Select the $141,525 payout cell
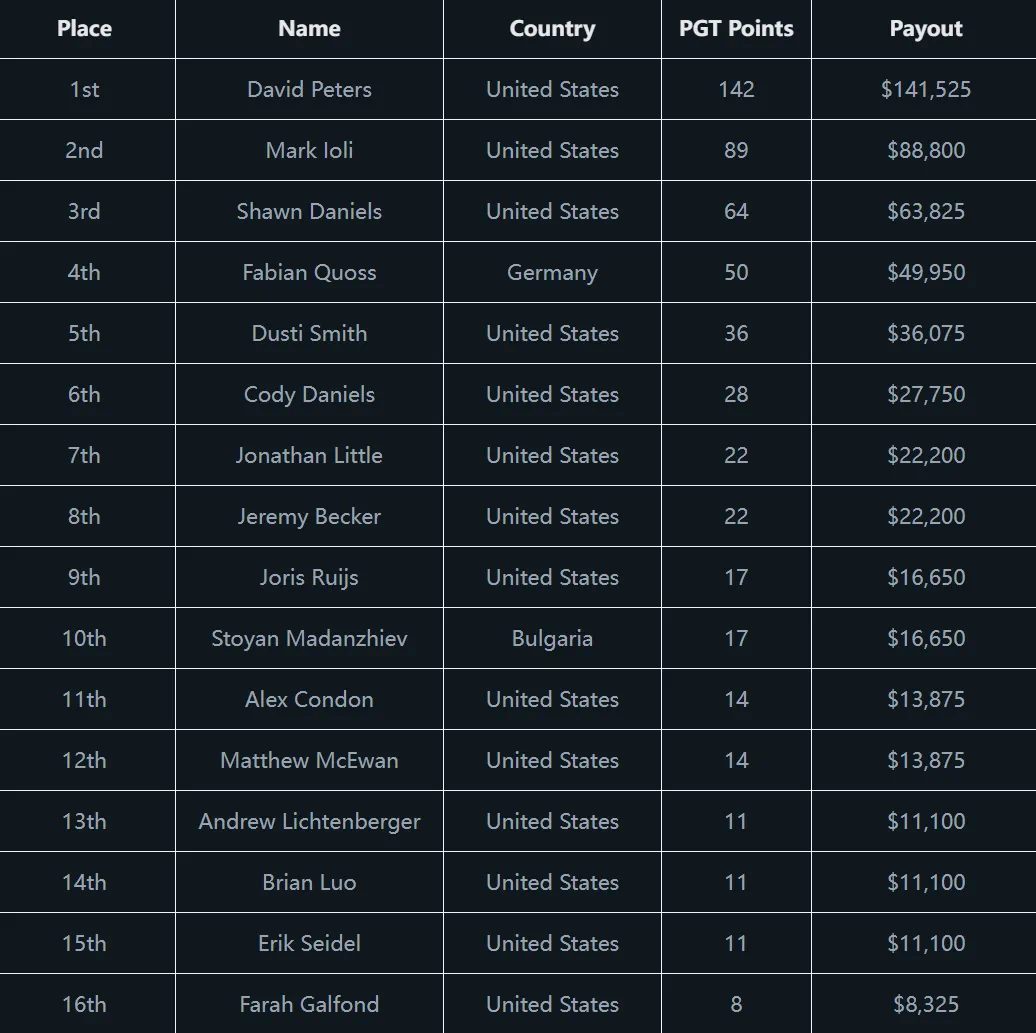Screen dimensions: 1036x1033 (x=926, y=89)
